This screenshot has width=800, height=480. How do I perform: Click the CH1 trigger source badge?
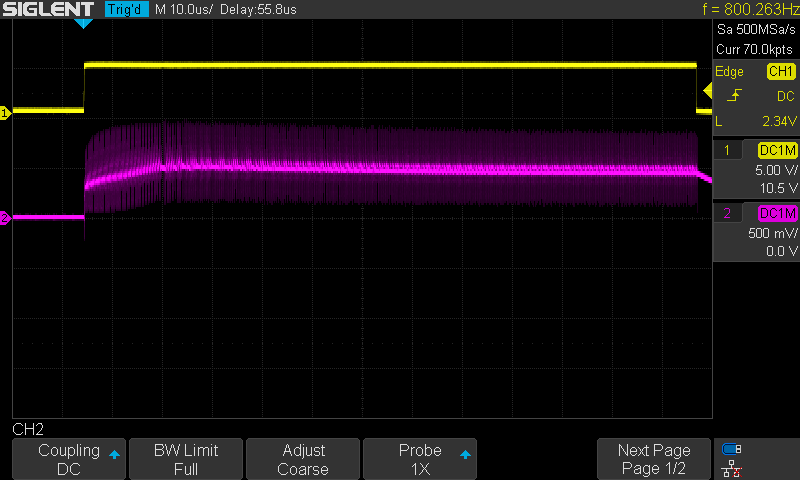(x=781, y=71)
